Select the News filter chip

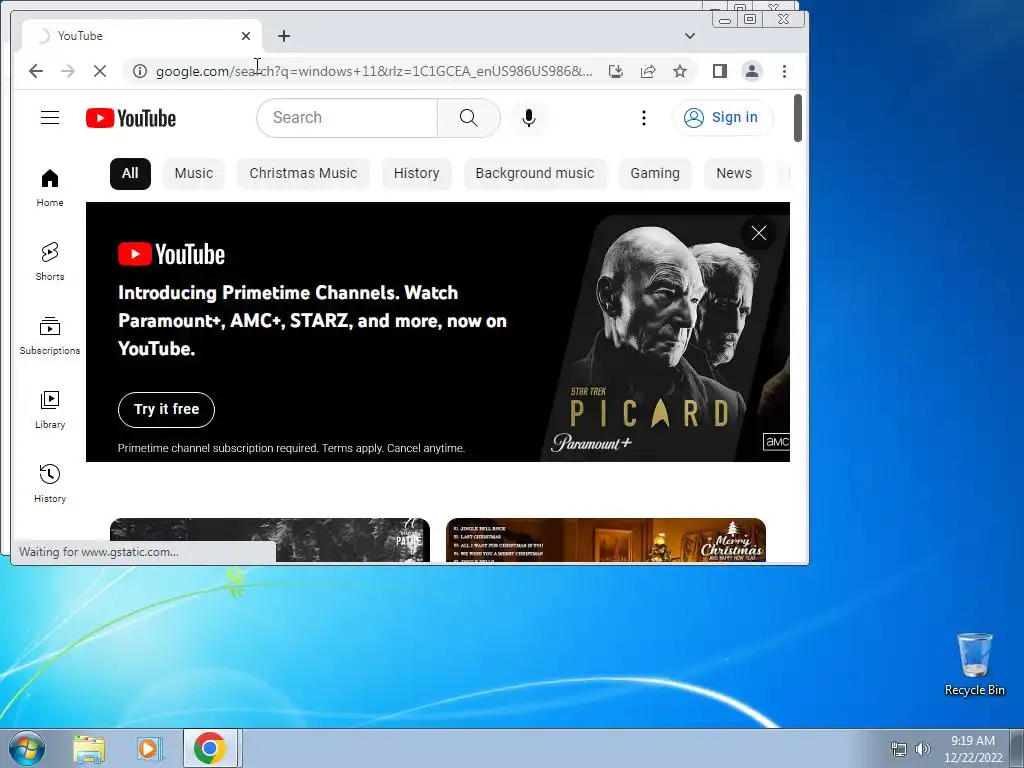pyautogui.click(x=734, y=174)
